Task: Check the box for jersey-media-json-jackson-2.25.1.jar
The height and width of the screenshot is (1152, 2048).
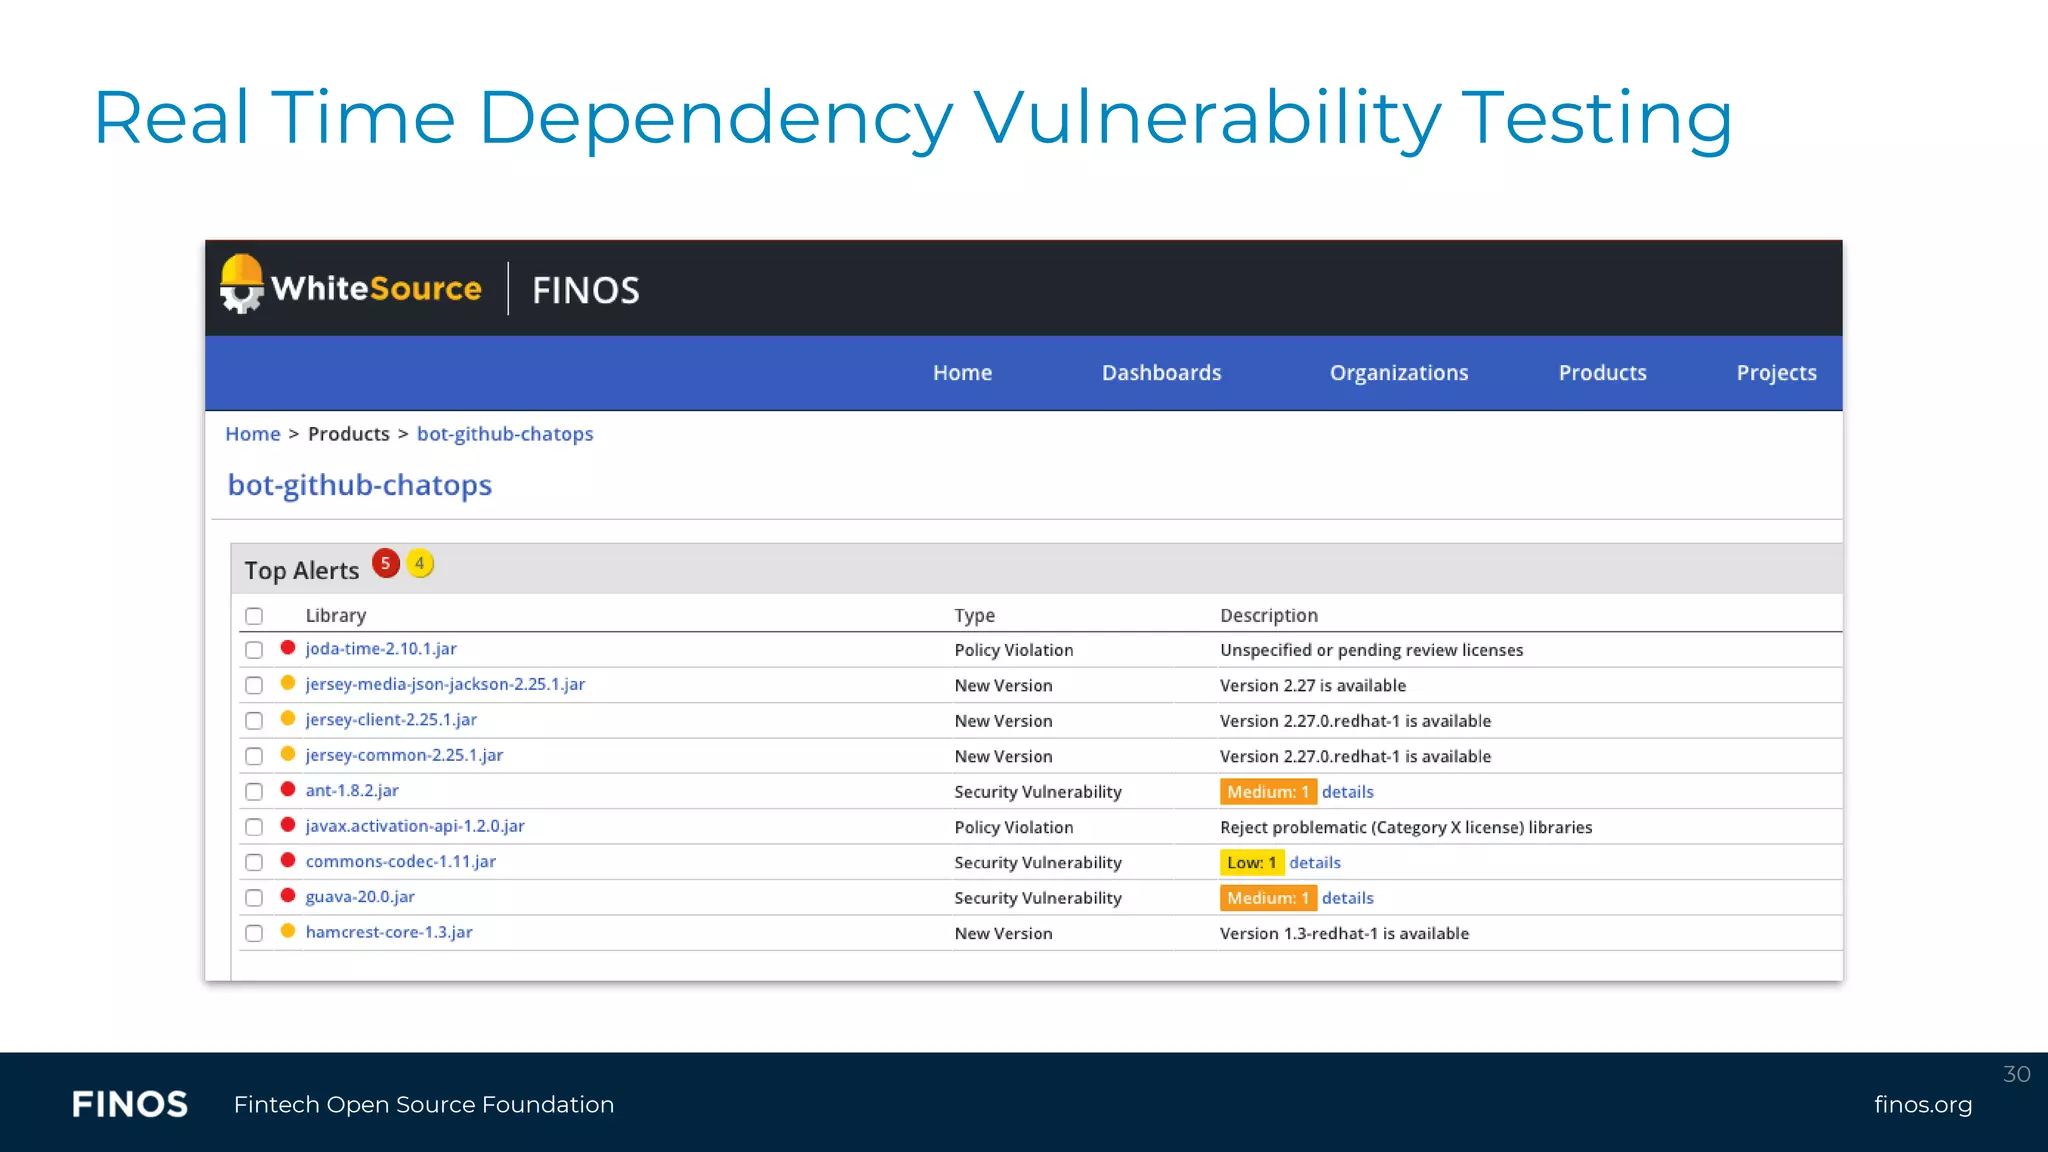Action: tap(254, 685)
